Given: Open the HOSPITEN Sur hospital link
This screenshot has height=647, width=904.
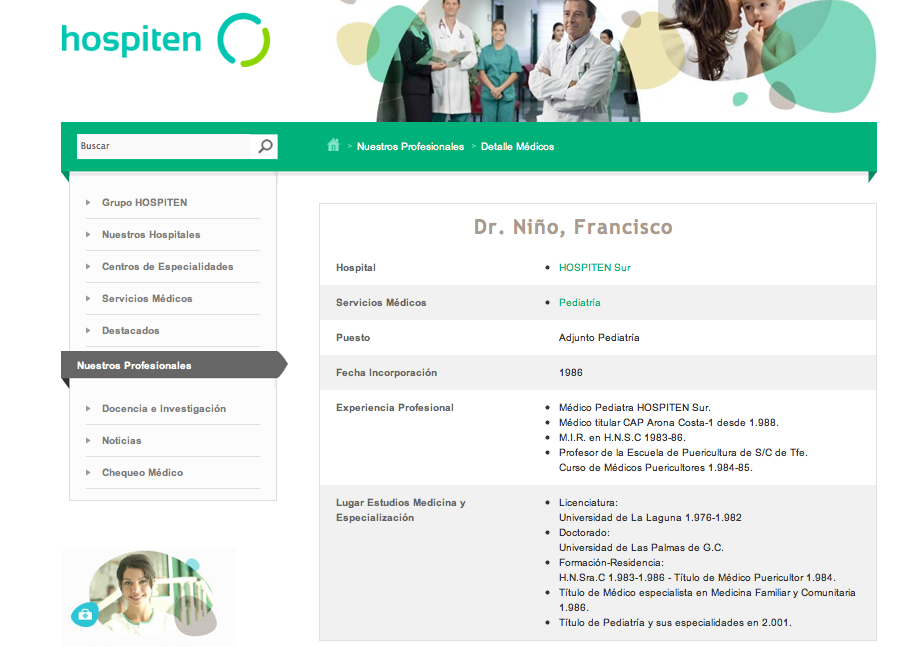Looking at the screenshot, I should (x=594, y=268).
